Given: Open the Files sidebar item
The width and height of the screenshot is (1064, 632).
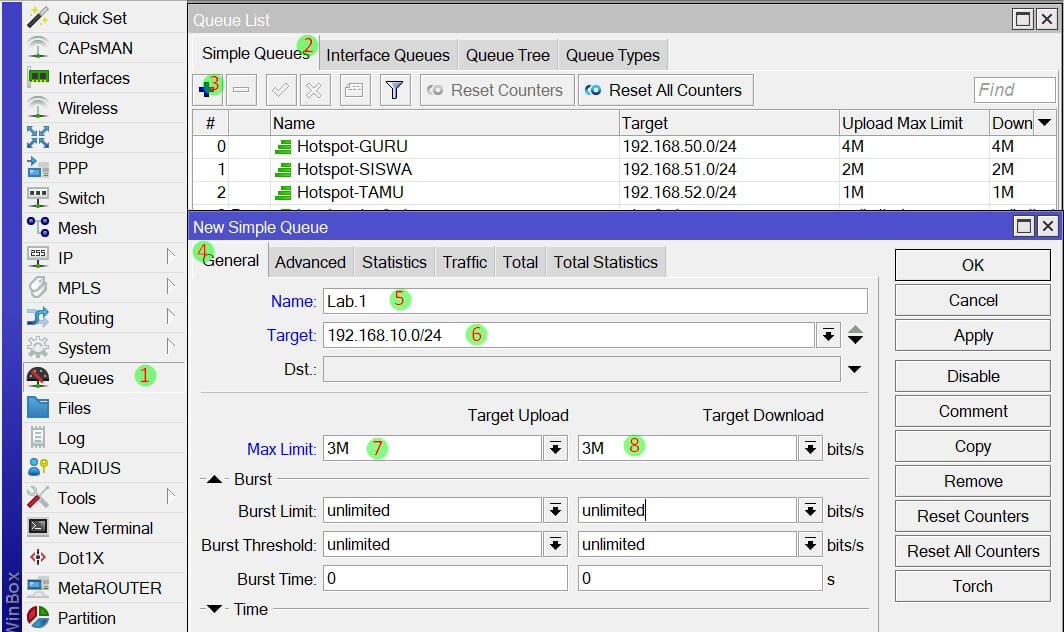Looking at the screenshot, I should point(74,408).
